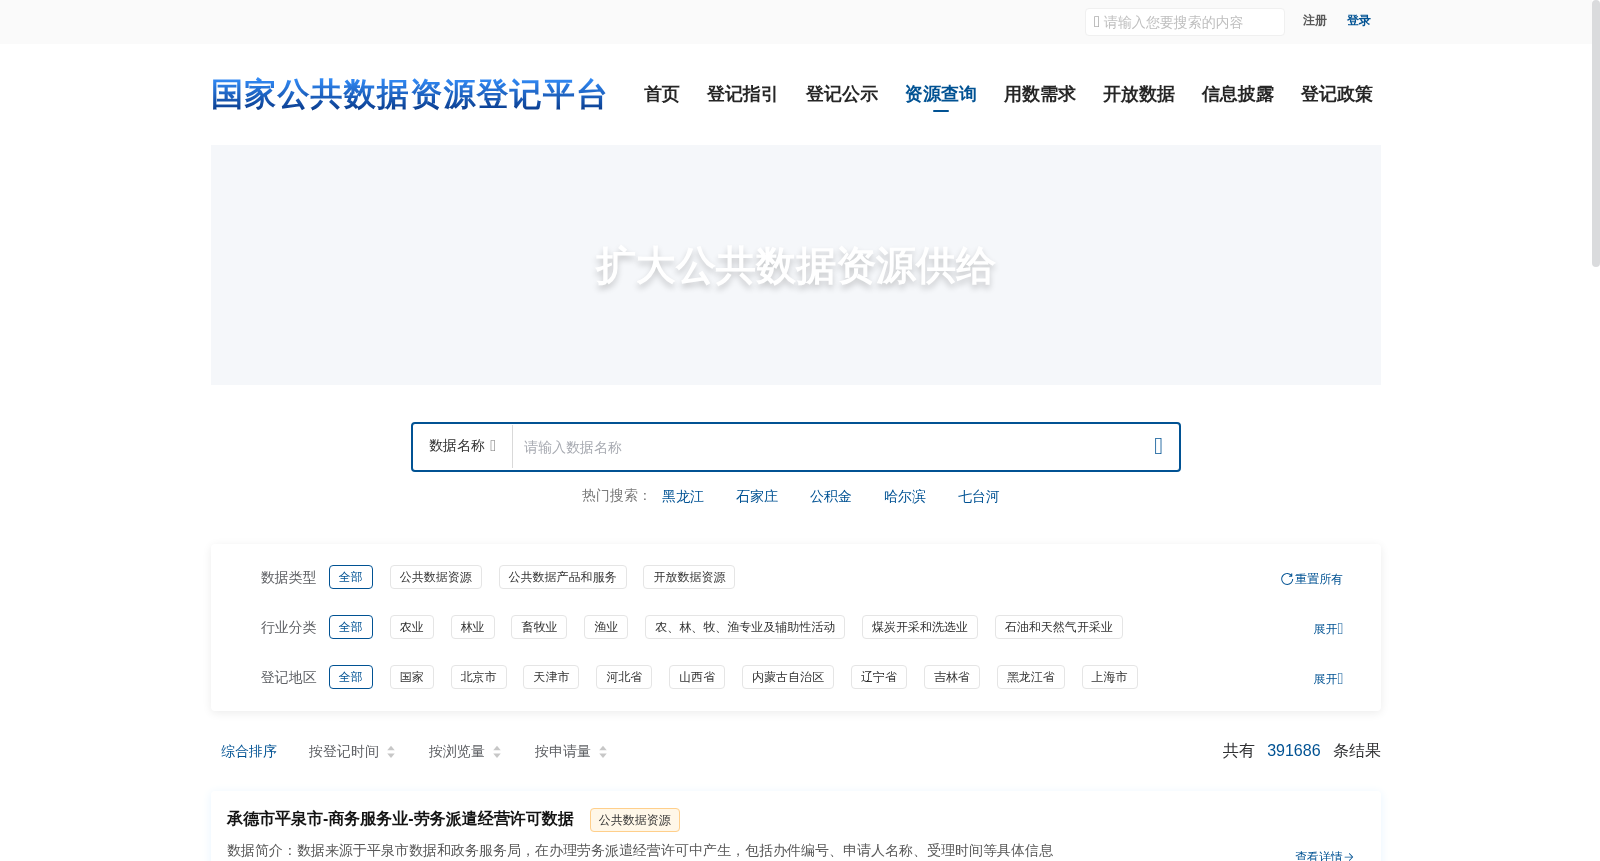Viewport: 1600px width, 861px height.
Task: Click the 查看详情 link
Action: pos(1324,855)
